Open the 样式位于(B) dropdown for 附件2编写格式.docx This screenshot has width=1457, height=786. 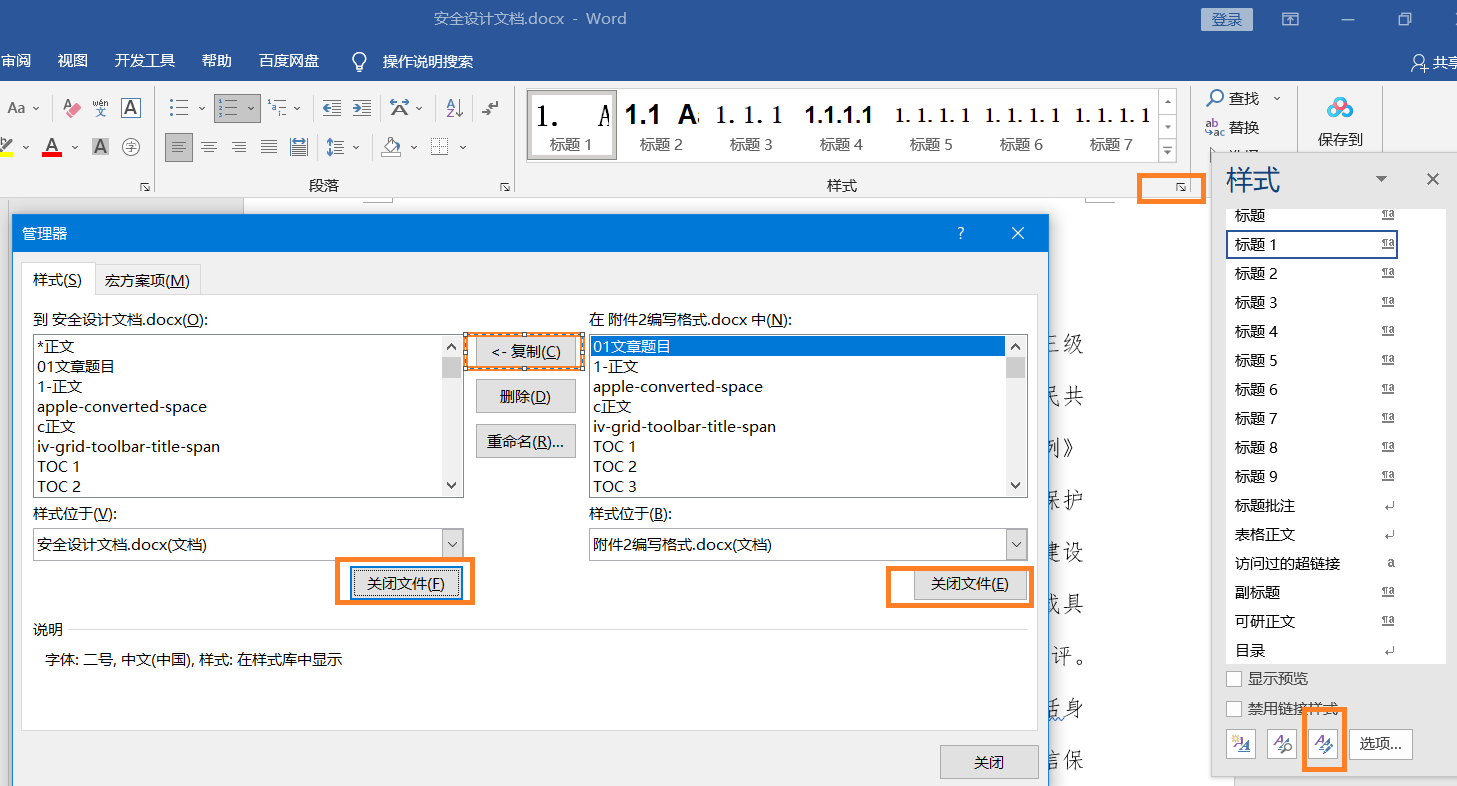1017,544
